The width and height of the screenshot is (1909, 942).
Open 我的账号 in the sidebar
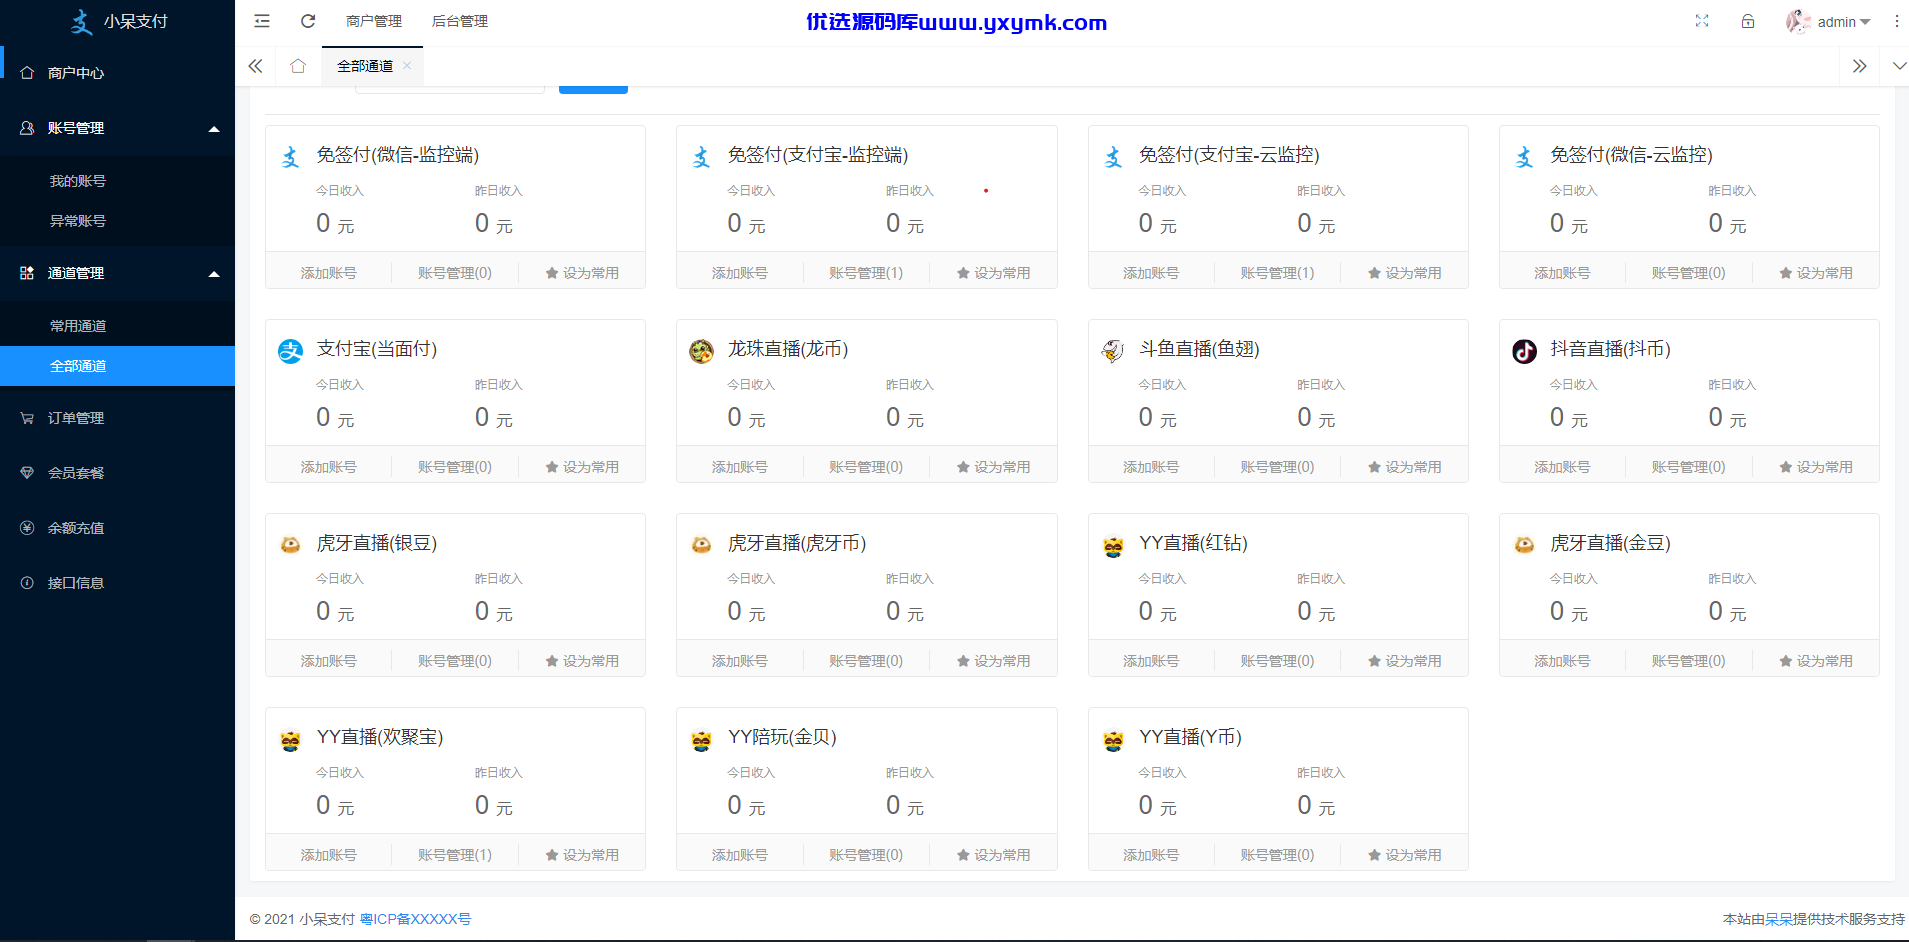coord(117,181)
